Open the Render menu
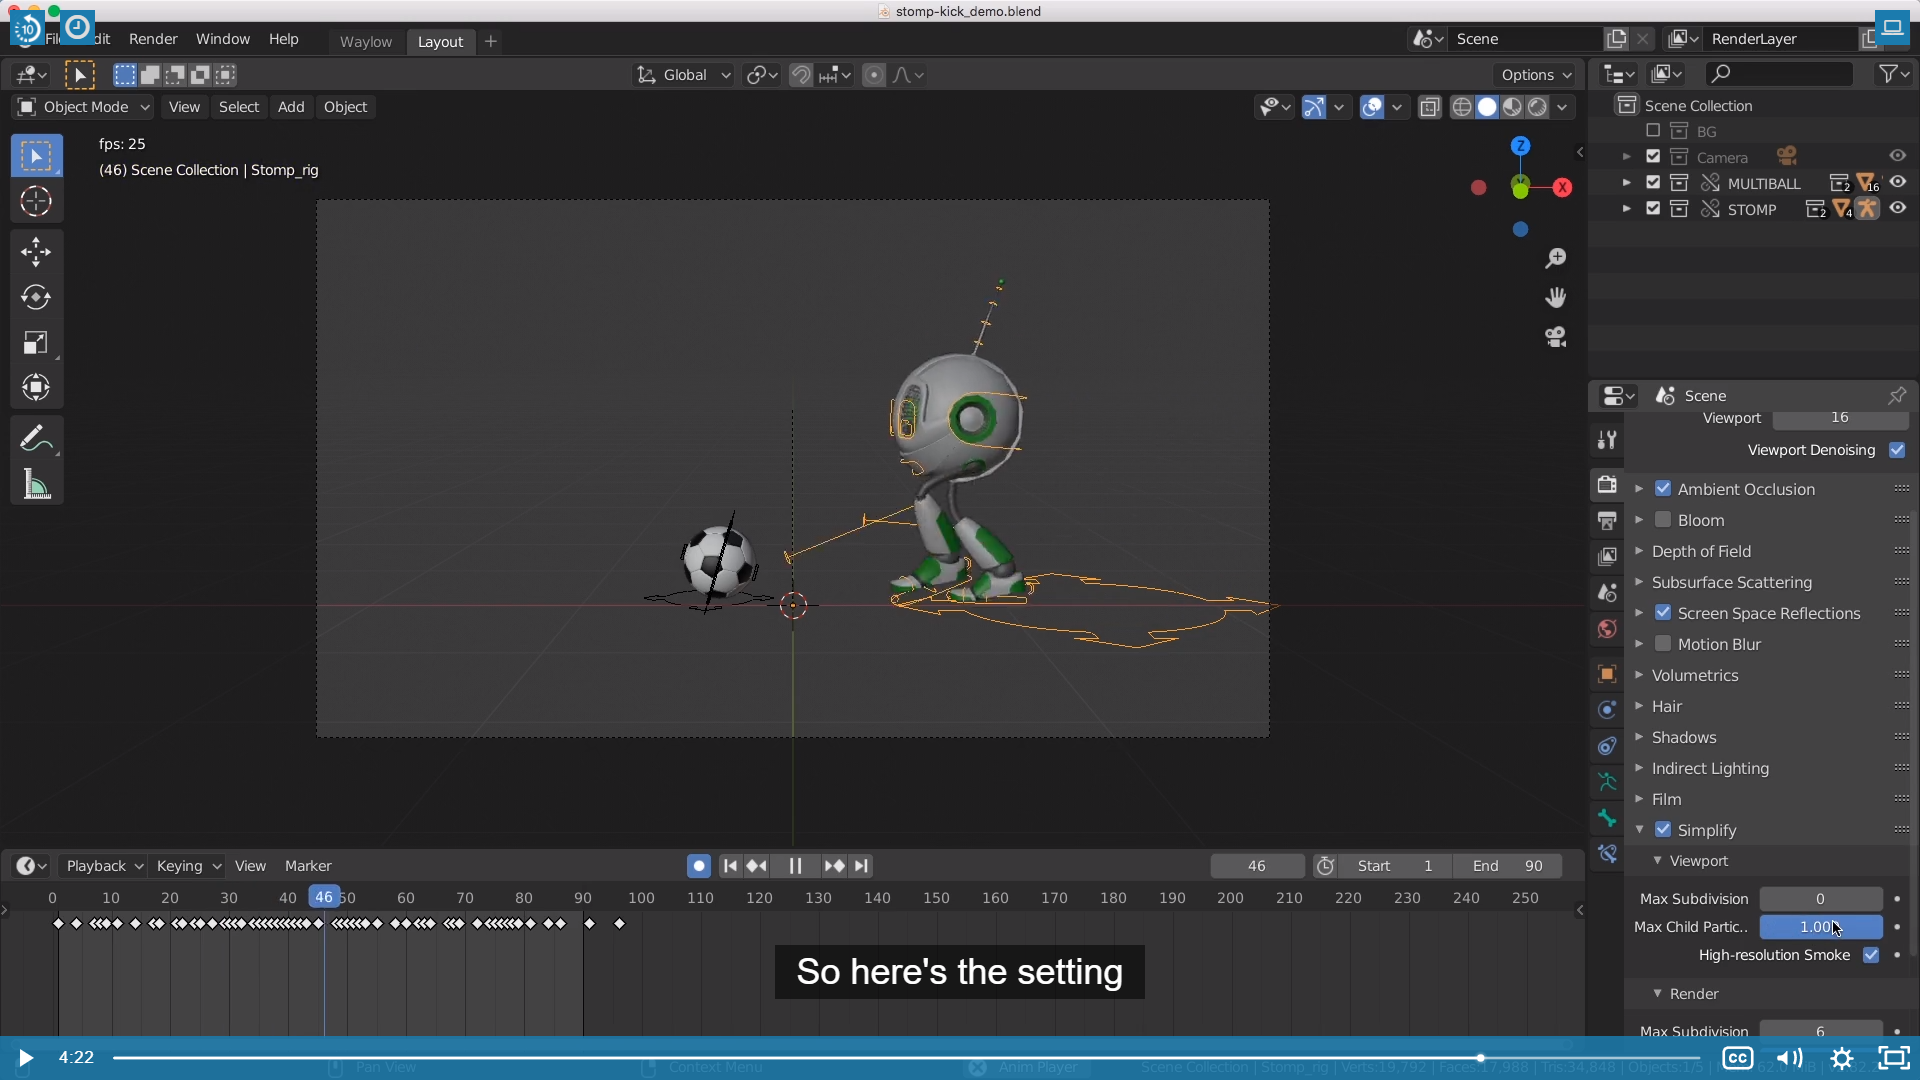The image size is (1920, 1080). [153, 39]
